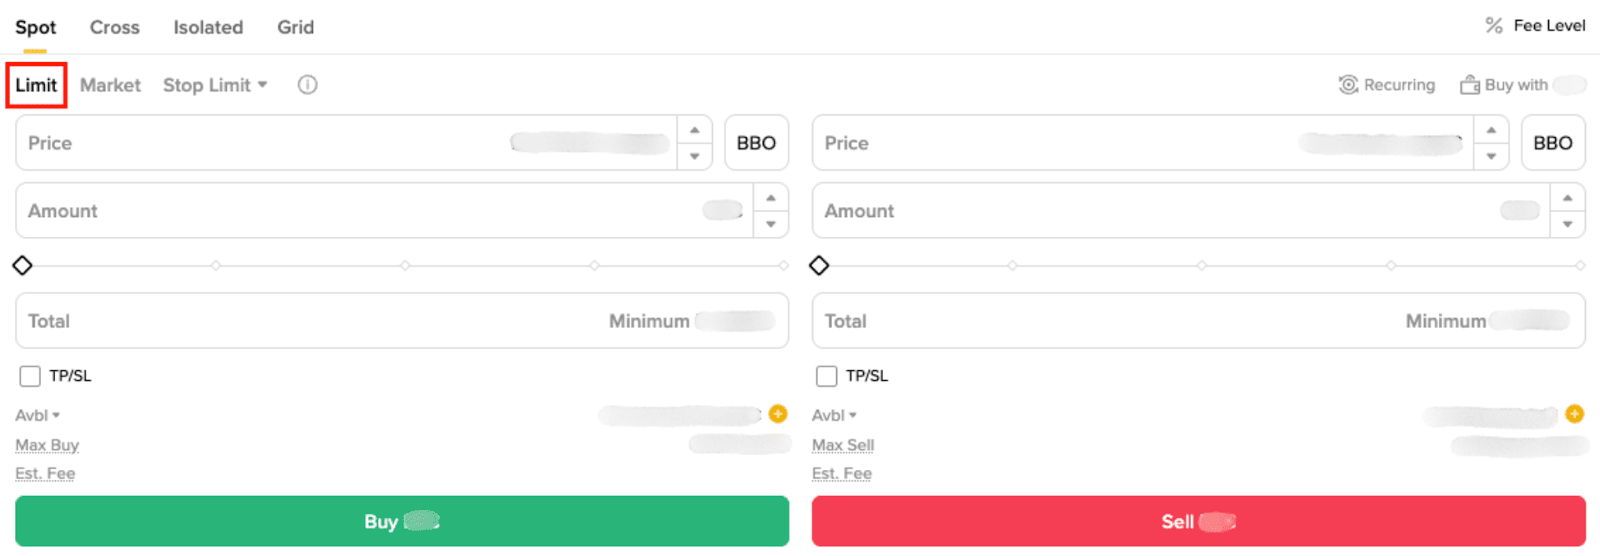
Task: Switch to the Cross margin tab
Action: [x=115, y=27]
